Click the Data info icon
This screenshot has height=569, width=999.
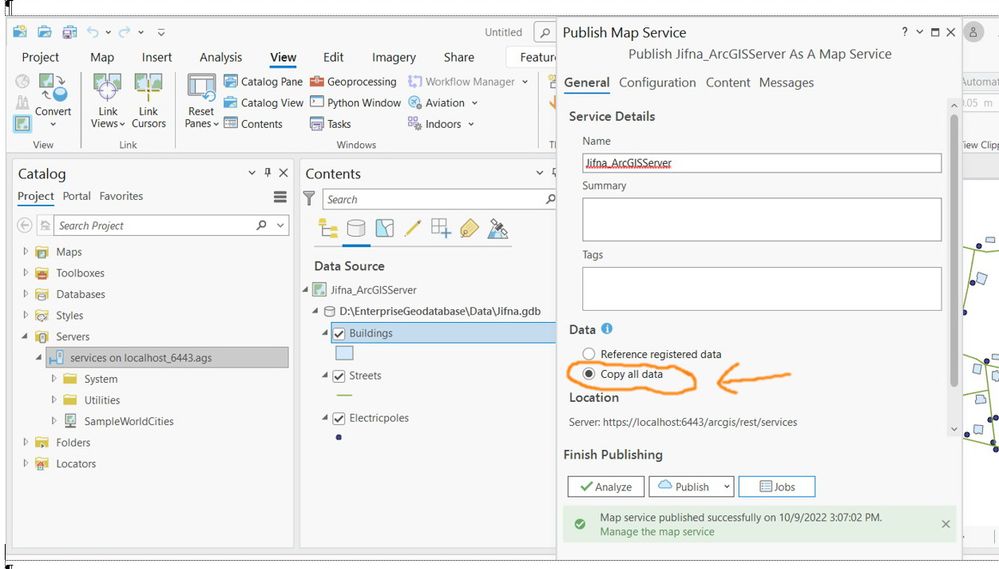[607, 329]
